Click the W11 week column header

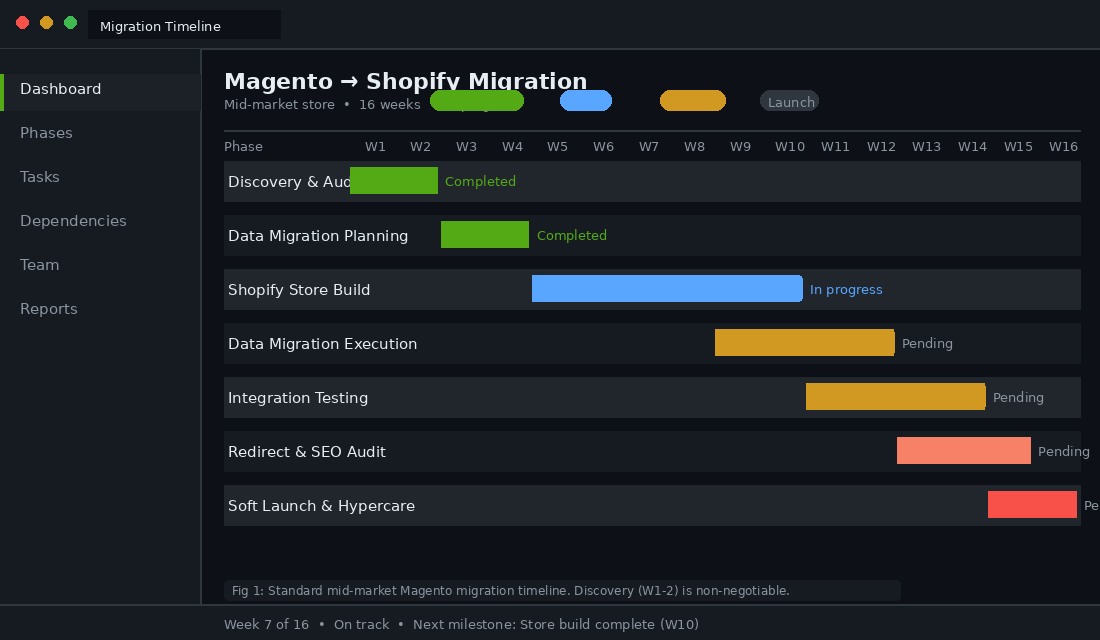pos(836,147)
